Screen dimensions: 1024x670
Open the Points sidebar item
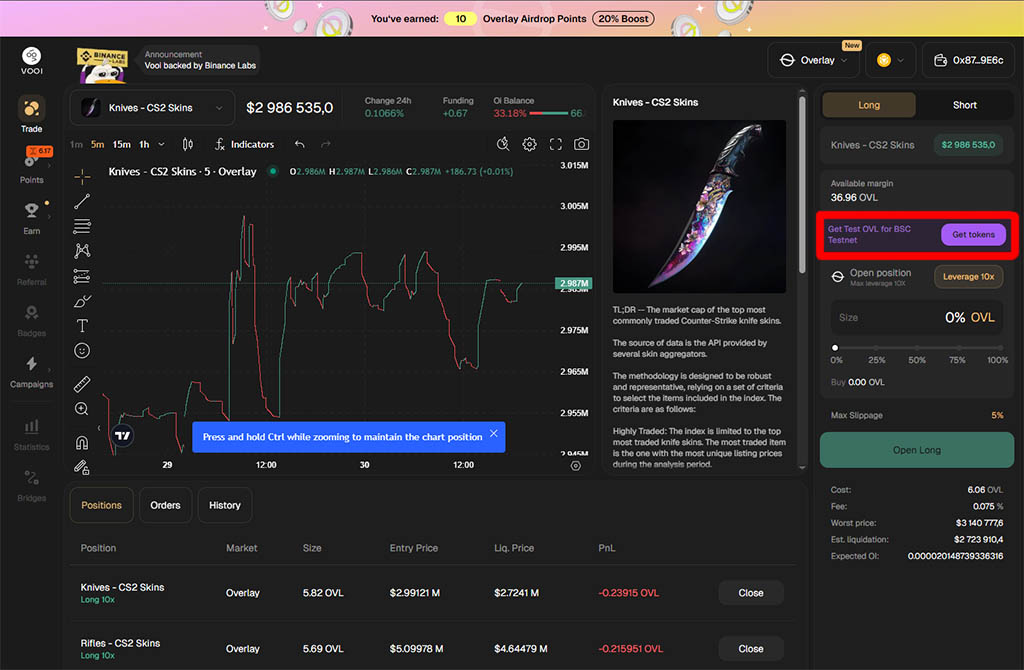[x=31, y=165]
